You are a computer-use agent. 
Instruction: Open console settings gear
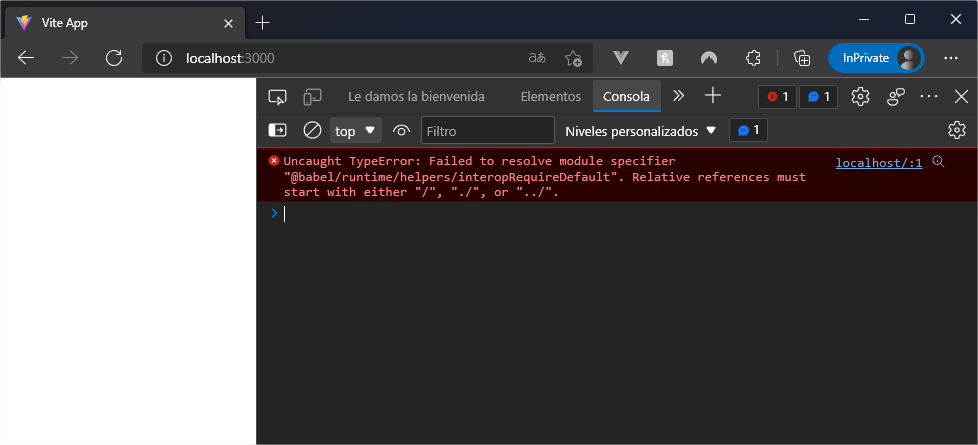pyautogui.click(x=956, y=130)
